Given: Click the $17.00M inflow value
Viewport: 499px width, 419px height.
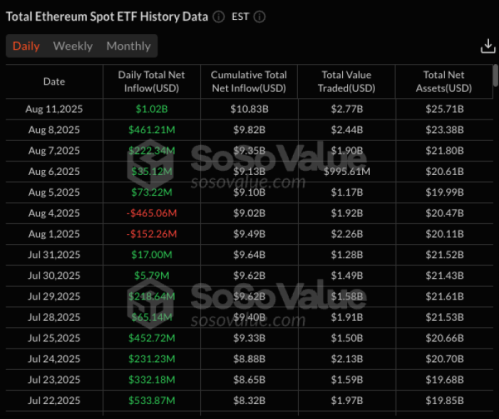Looking at the screenshot, I should point(152,255).
